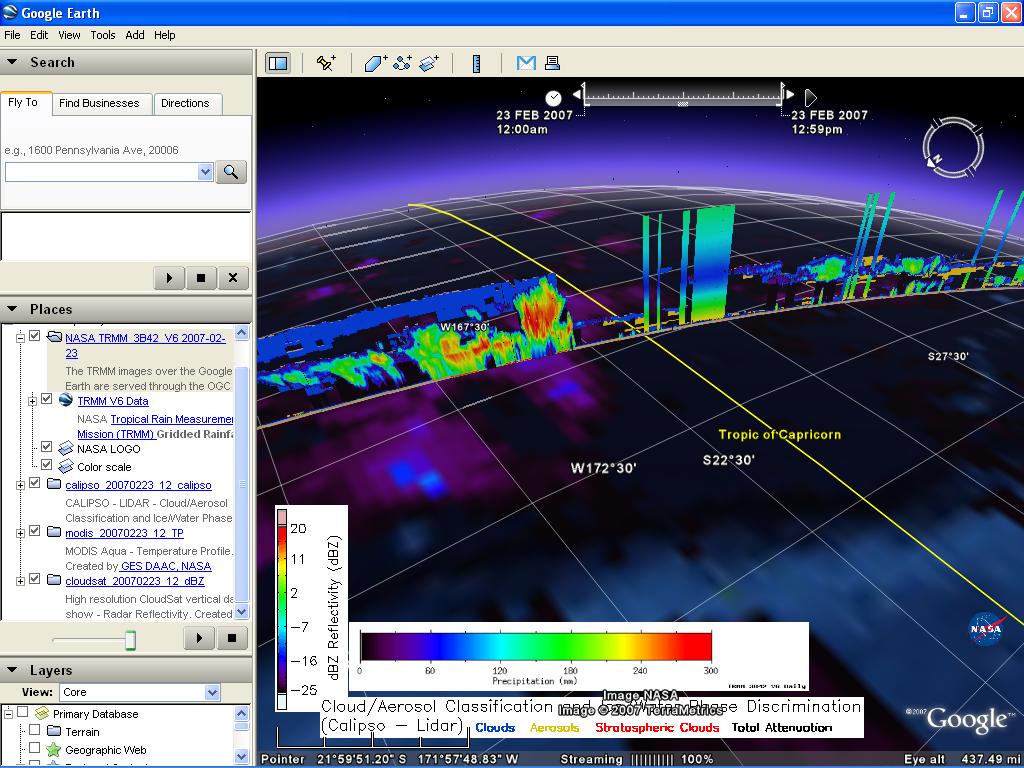Expand the TRMM V6 Data node
This screenshot has width=1024, height=768.
coord(32,401)
